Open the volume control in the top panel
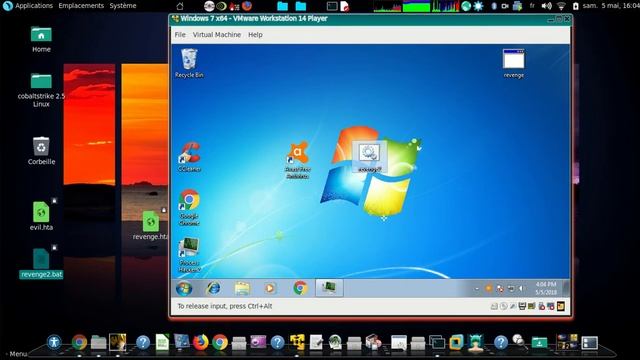Screen dimensions: 640x360 click(x=546, y=6)
